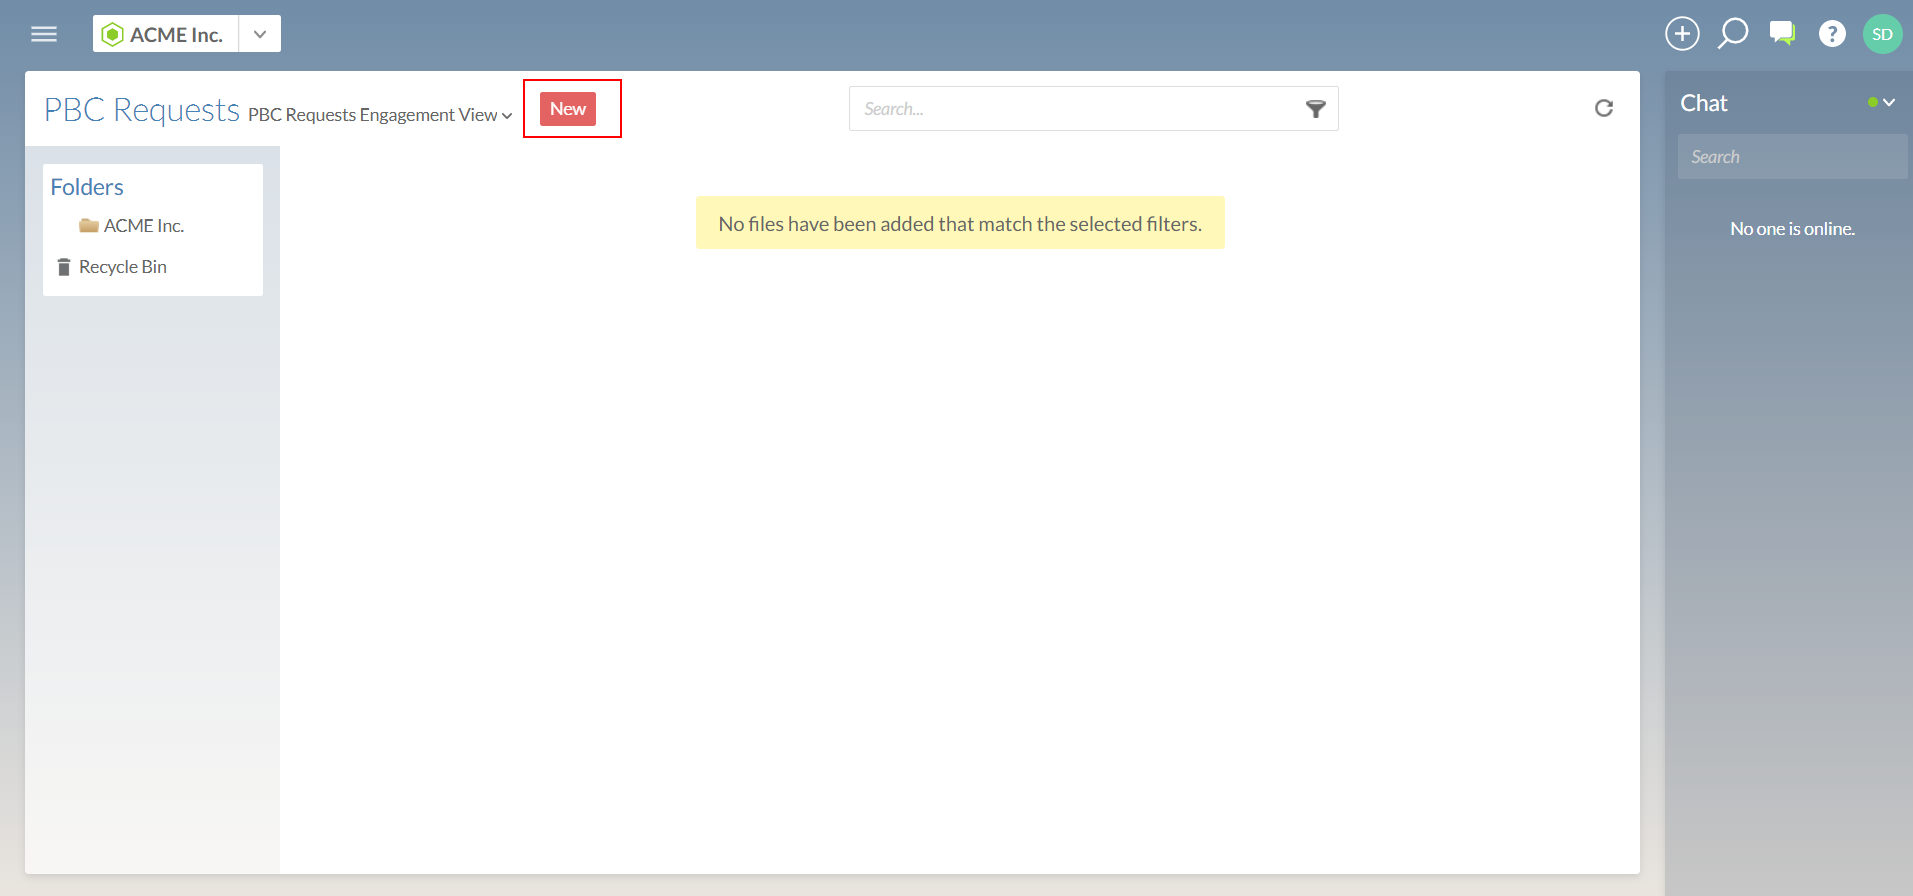
Task: Click the circled plus add icon
Action: pos(1682,34)
